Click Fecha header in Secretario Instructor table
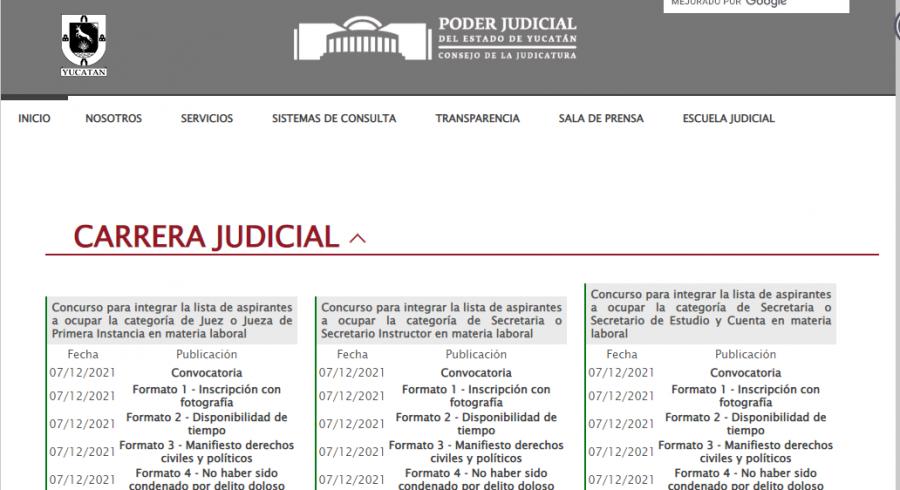Viewport: 900px width, 490px height. pyautogui.click(x=352, y=355)
